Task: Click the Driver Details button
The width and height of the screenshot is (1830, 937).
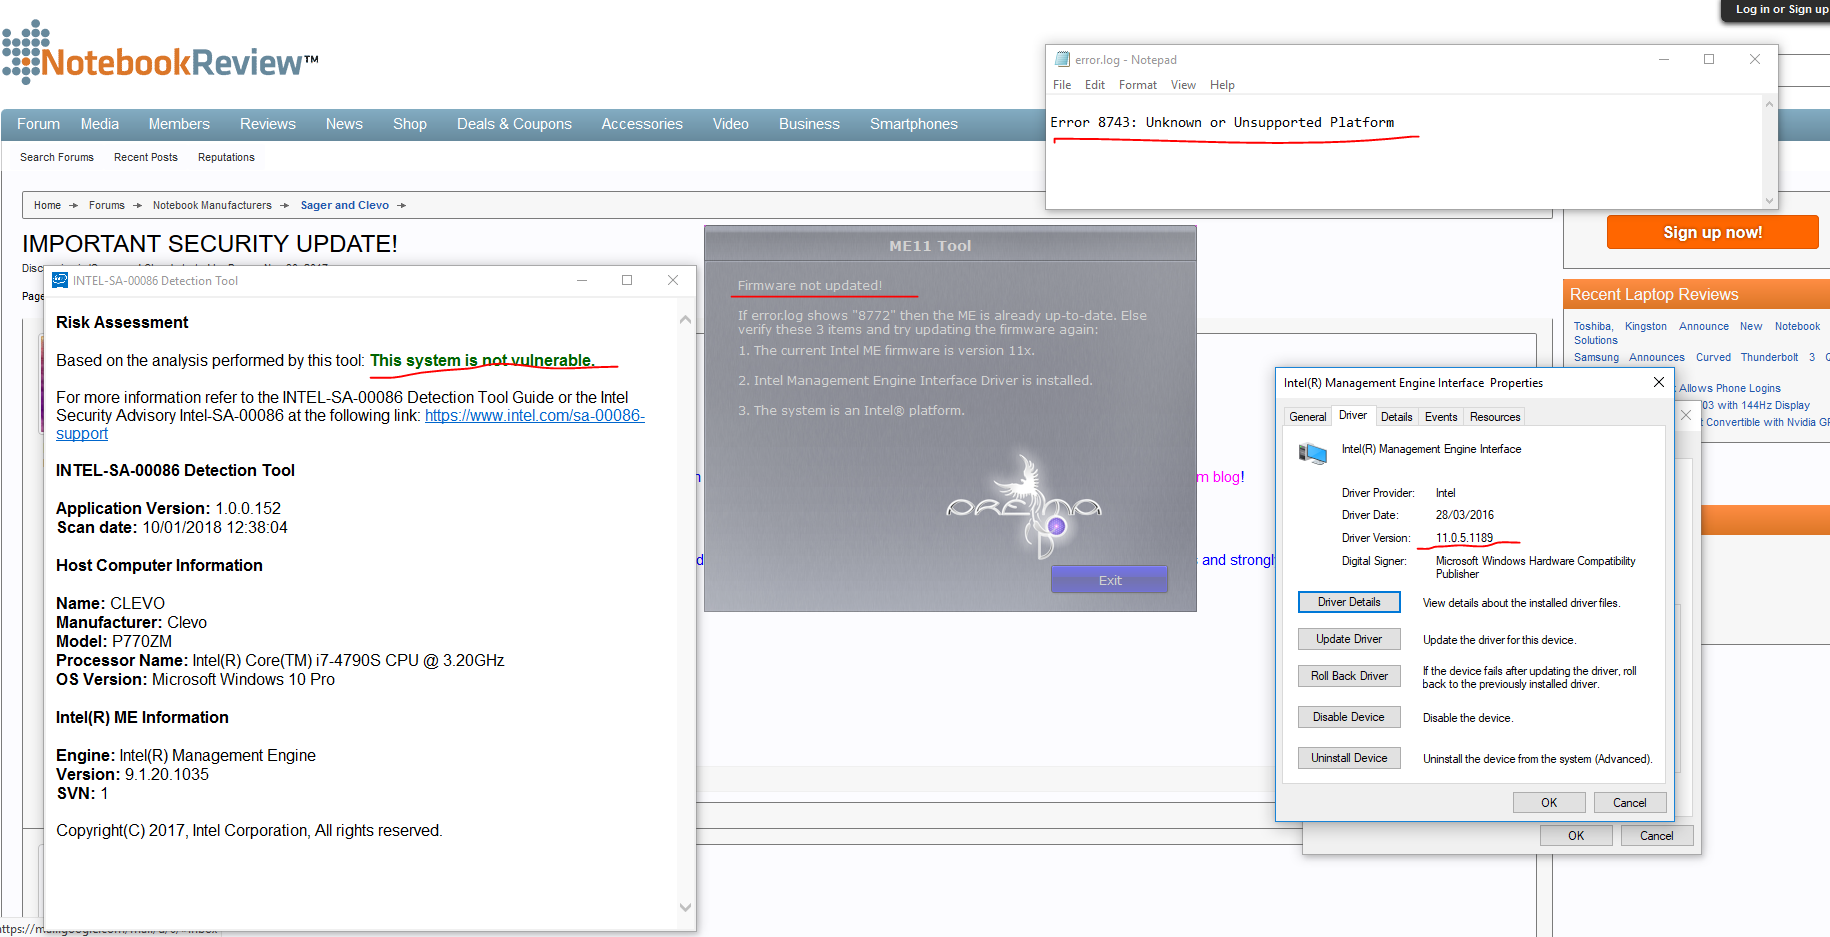Action: pos(1349,602)
